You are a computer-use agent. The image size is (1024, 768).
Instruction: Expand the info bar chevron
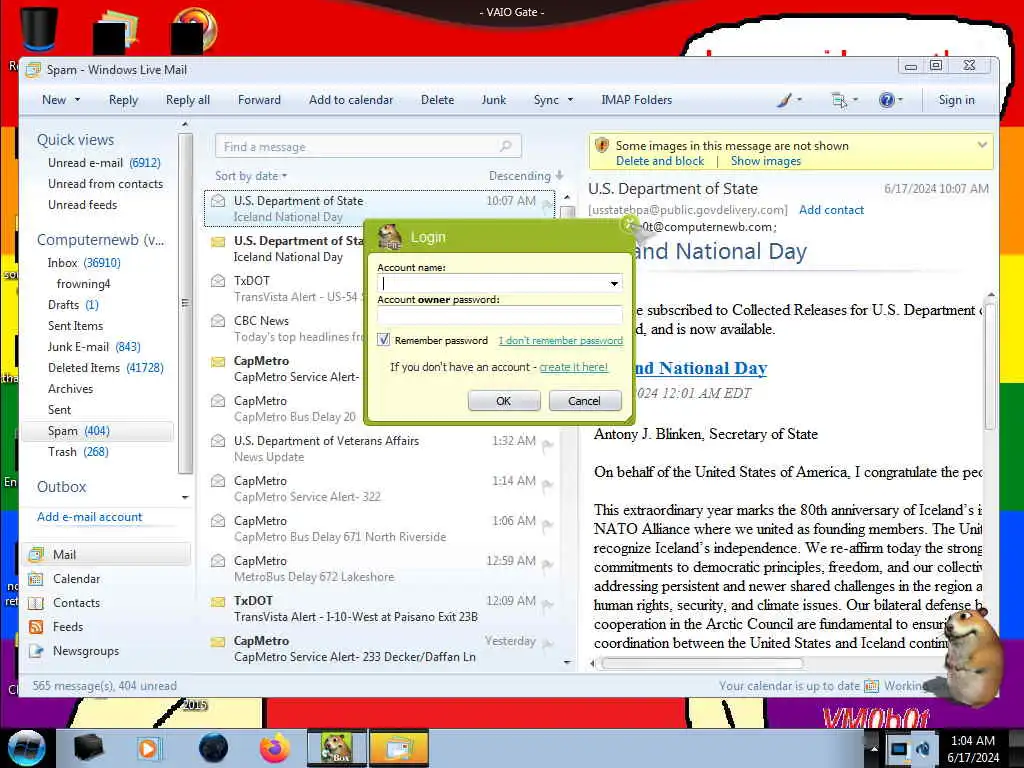[982, 145]
